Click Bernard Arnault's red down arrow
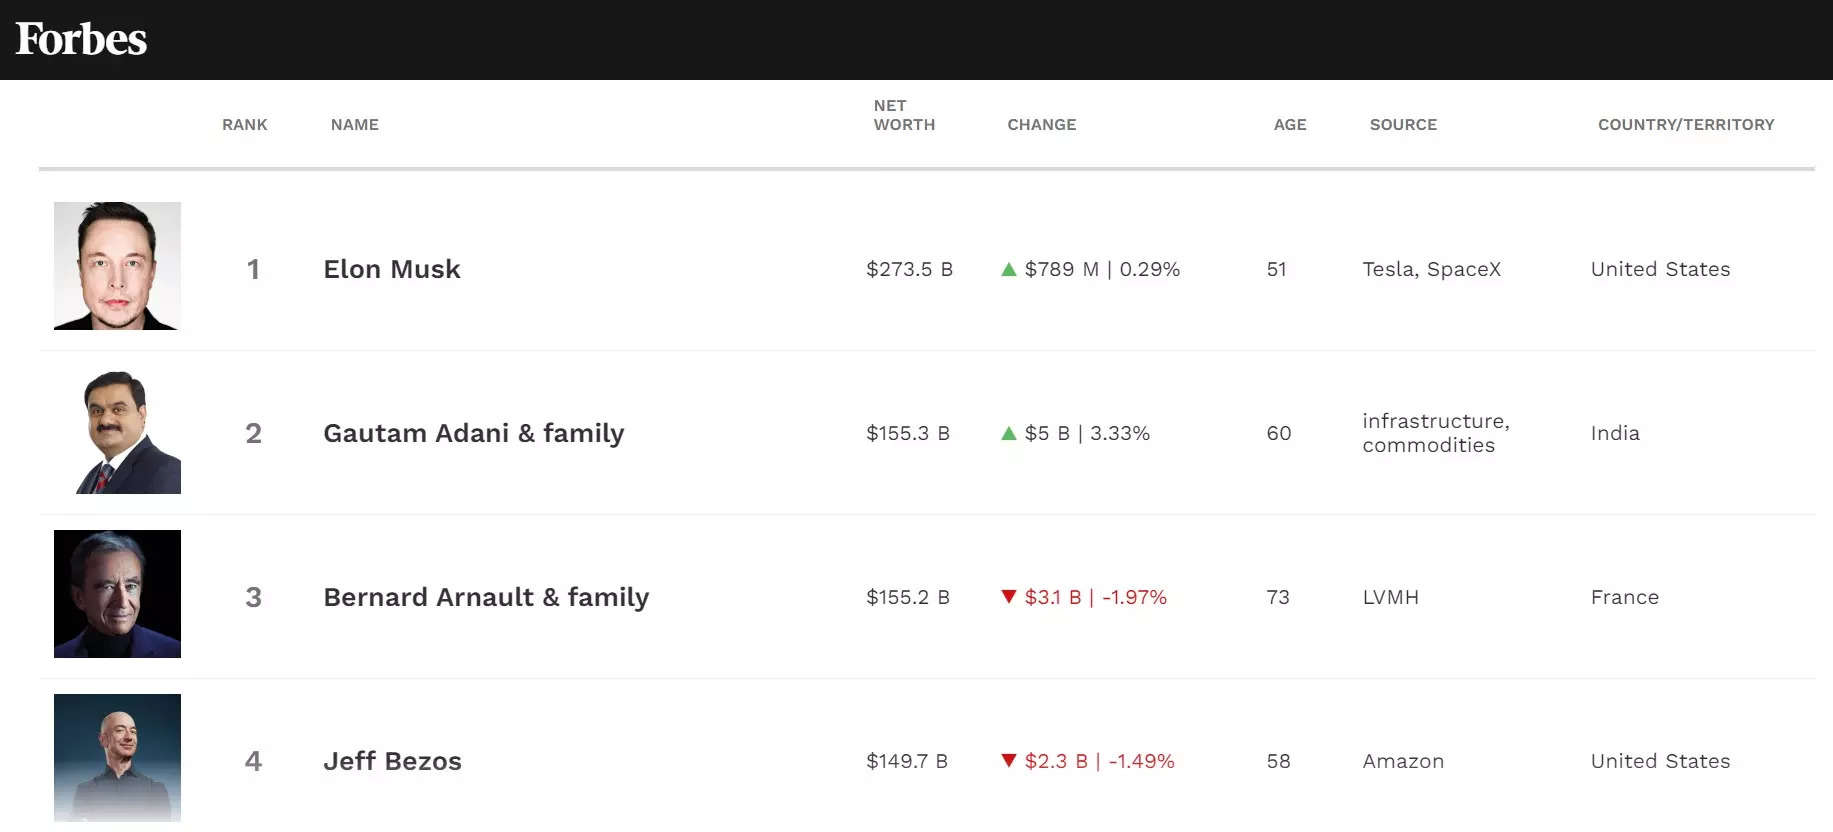This screenshot has height=832, width=1833. pyautogui.click(x=1008, y=597)
